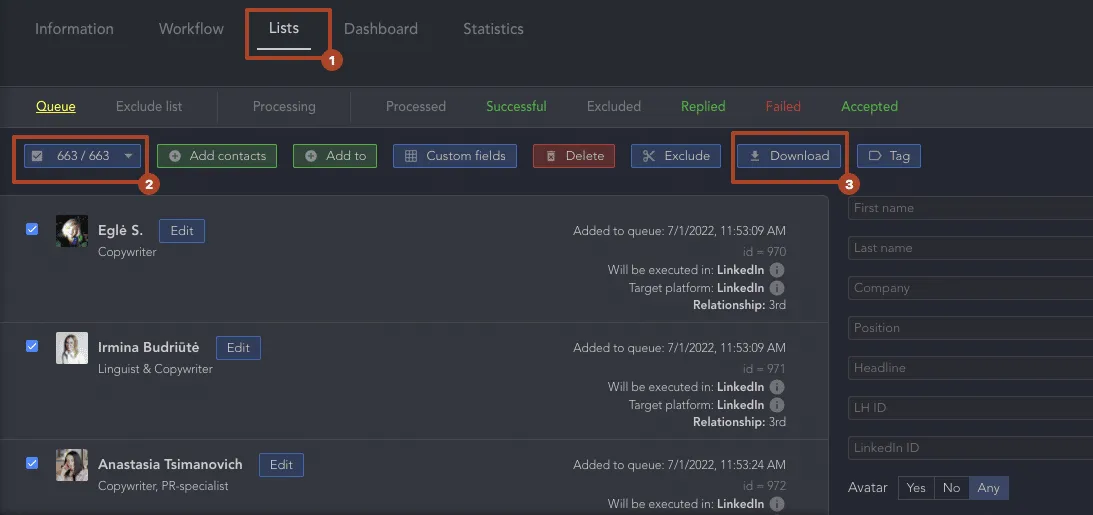
Task: Uncheck Irmina Budriūtė contact checkbox
Action: click(x=32, y=346)
